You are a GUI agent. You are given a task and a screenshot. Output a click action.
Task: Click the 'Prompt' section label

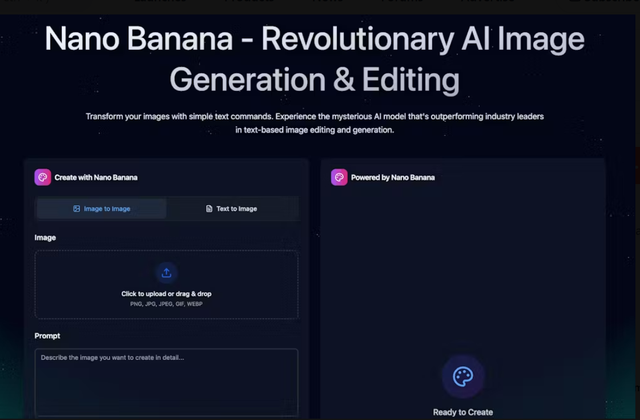click(x=47, y=336)
